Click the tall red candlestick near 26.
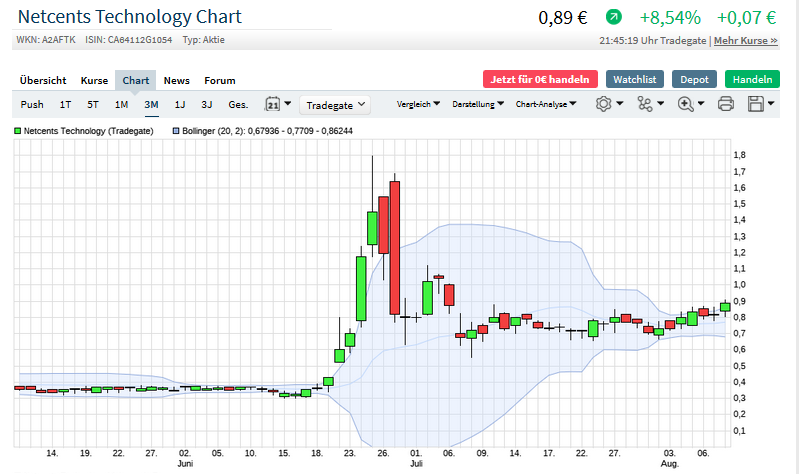Screen dimensions: 799x474 pos(394,248)
